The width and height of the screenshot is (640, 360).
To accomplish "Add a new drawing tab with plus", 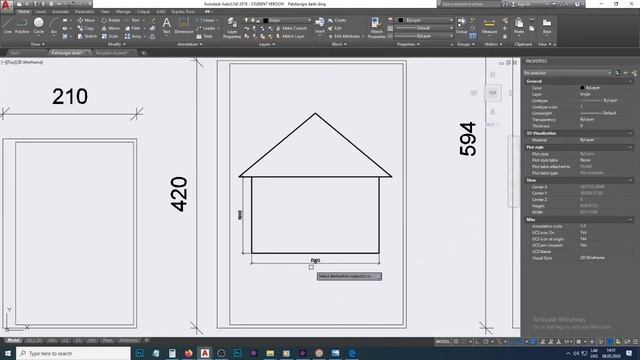I will (x=144, y=53).
